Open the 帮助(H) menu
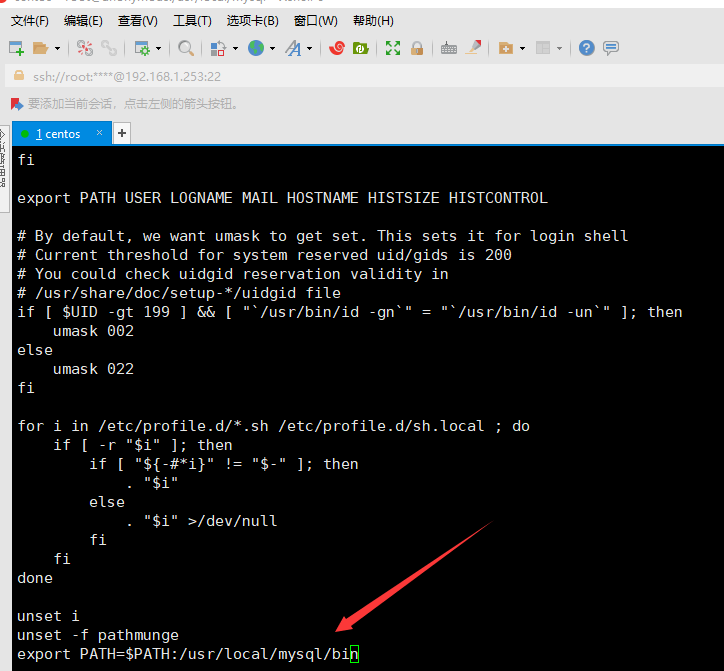This screenshot has height=671, width=724. pyautogui.click(x=373, y=21)
